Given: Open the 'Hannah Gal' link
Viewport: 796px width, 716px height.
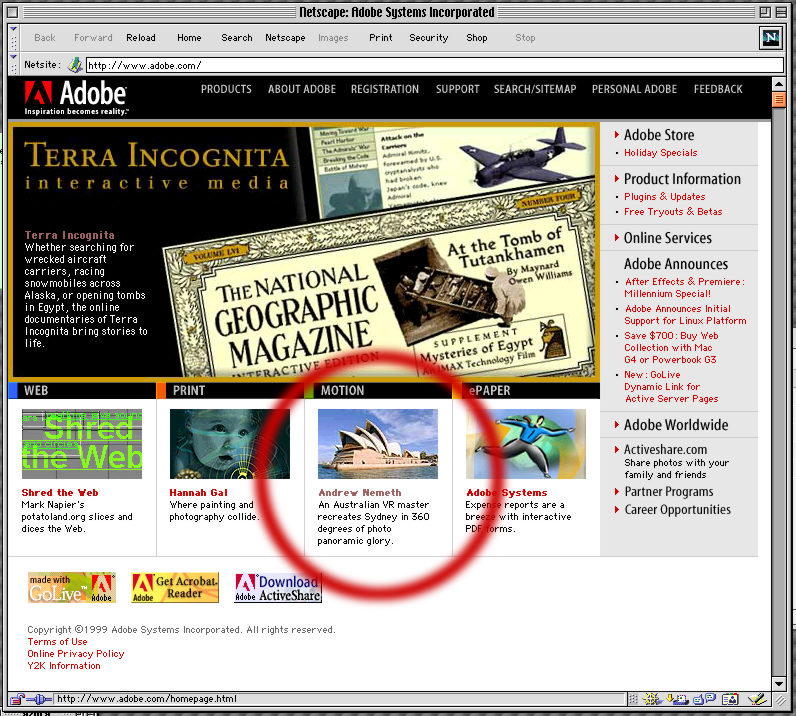Looking at the screenshot, I should click(x=198, y=493).
